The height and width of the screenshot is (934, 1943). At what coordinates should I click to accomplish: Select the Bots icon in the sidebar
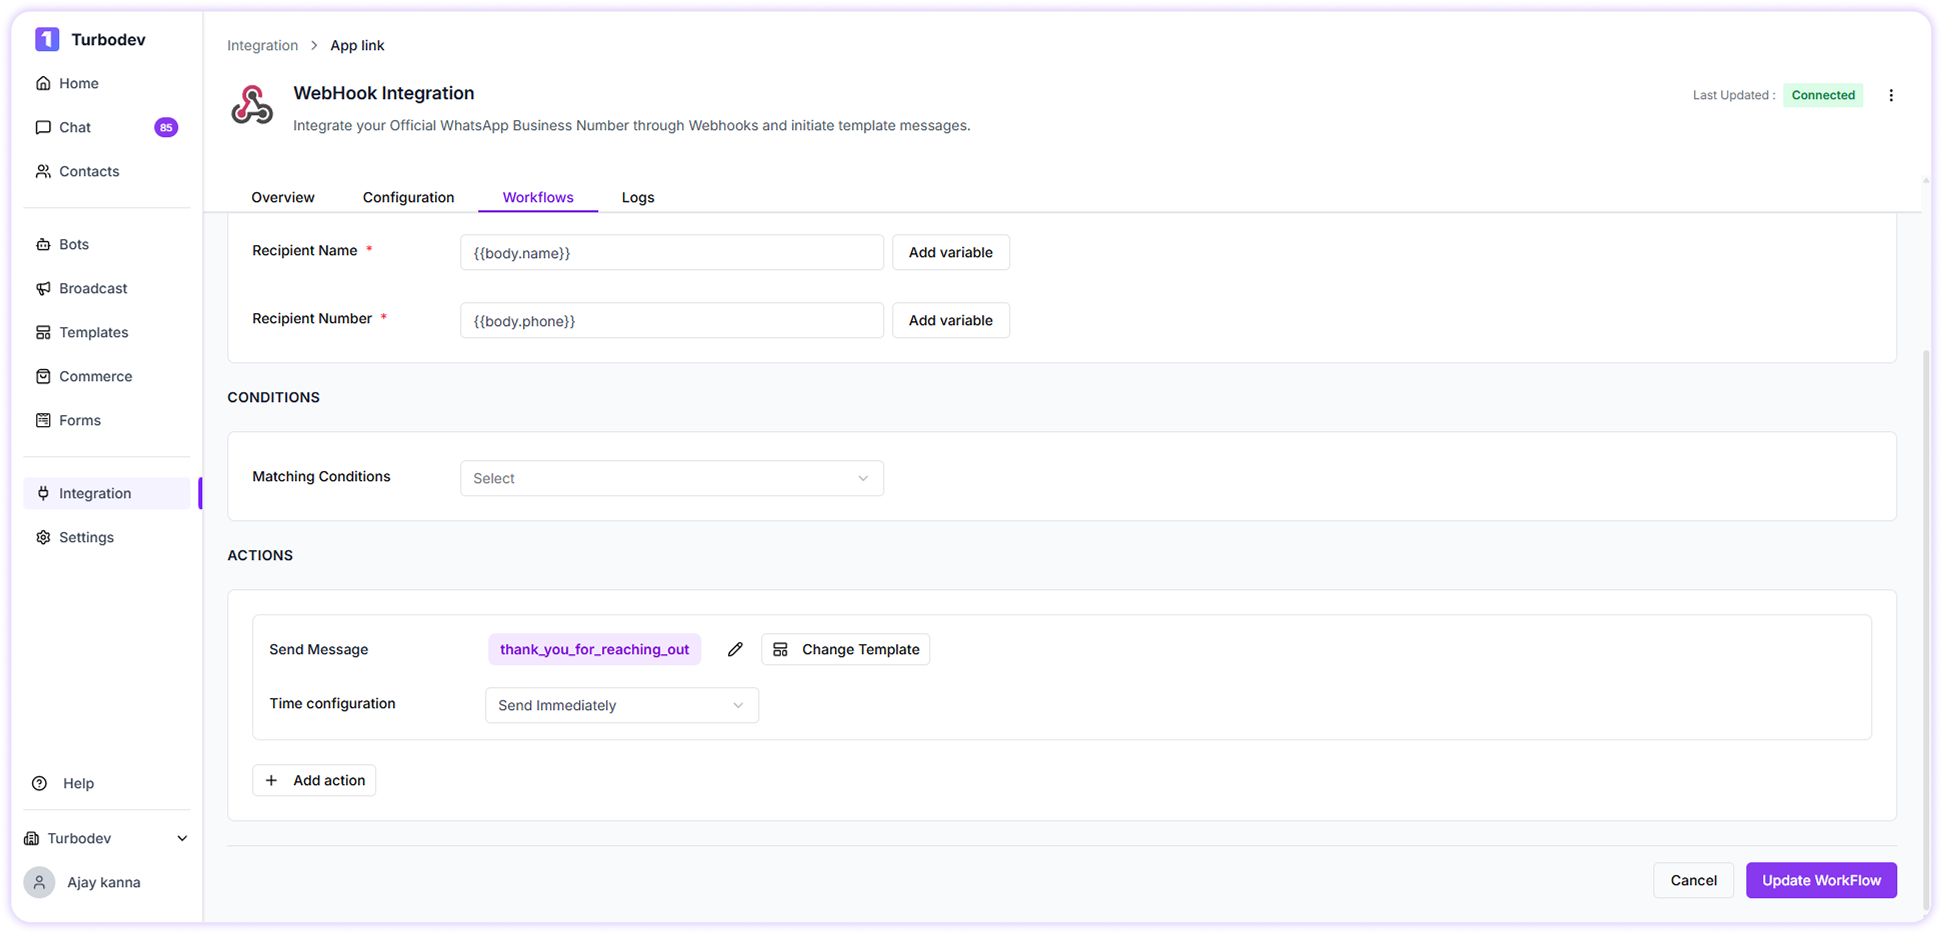coord(43,244)
